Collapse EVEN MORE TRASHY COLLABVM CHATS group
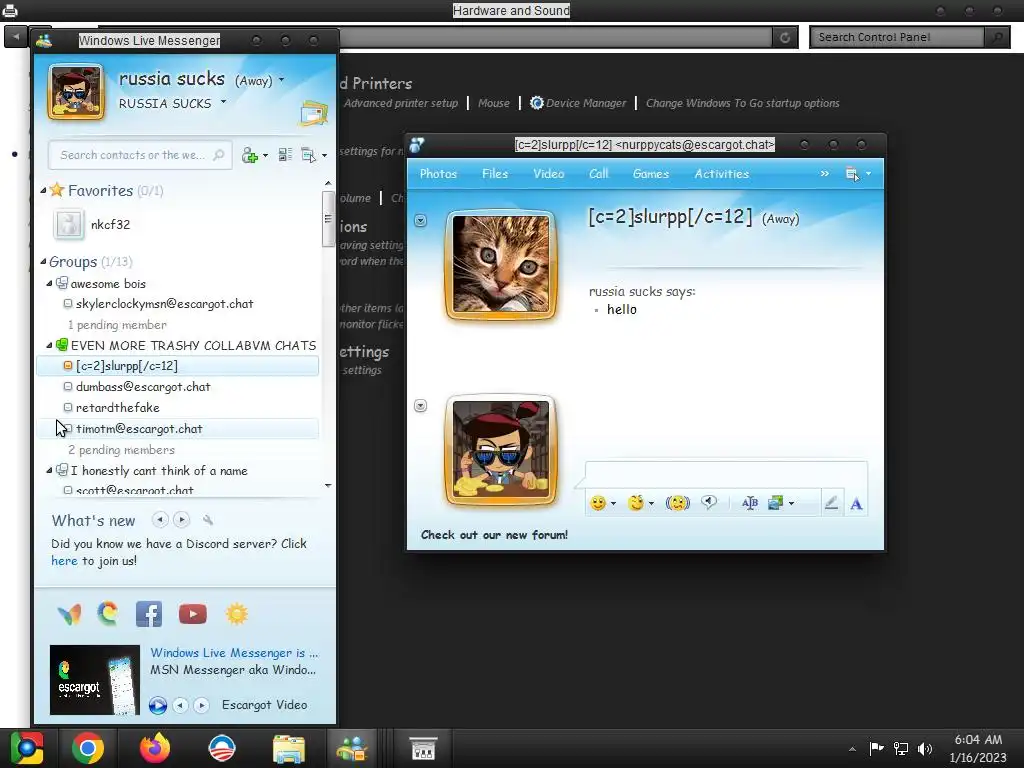1024x768 pixels. point(50,345)
